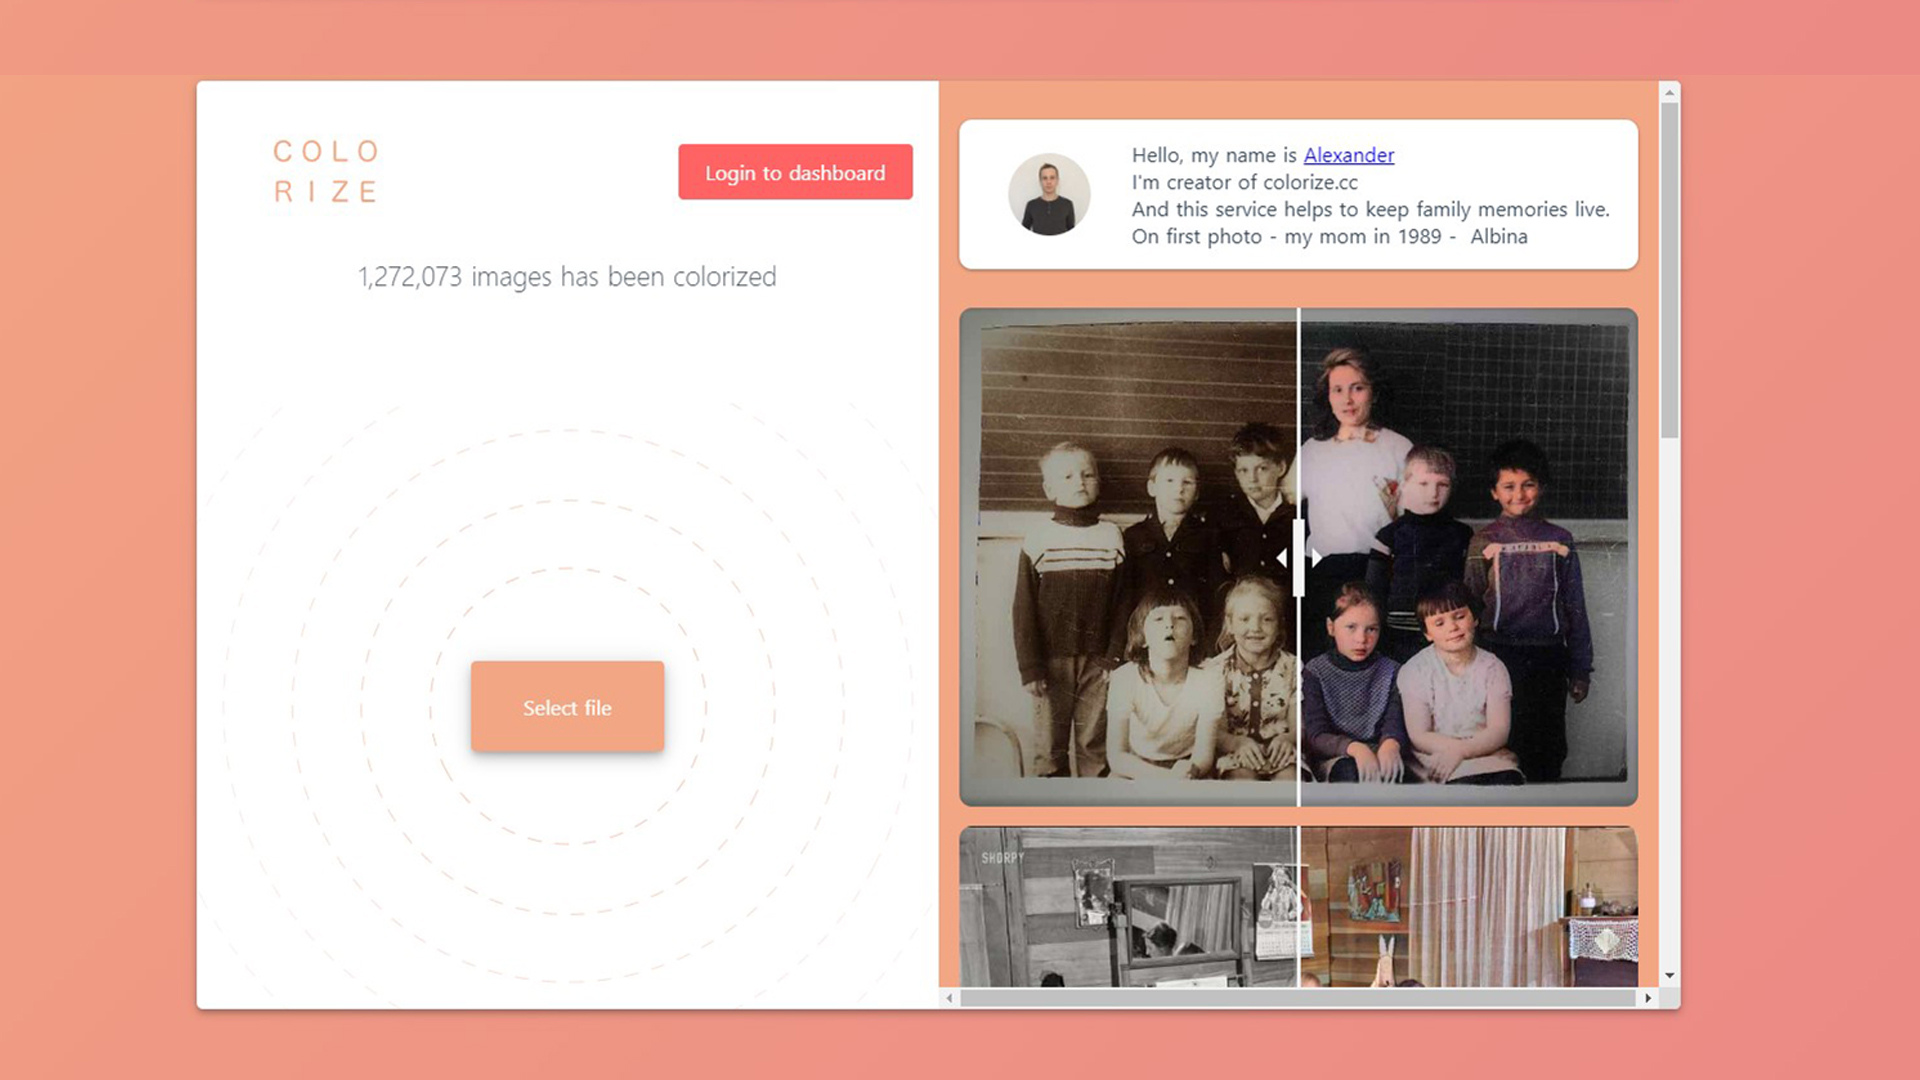1920x1080 pixels.
Task: Click the down arrow of the vertical scrollbar
Action: pyautogui.click(x=1668, y=975)
